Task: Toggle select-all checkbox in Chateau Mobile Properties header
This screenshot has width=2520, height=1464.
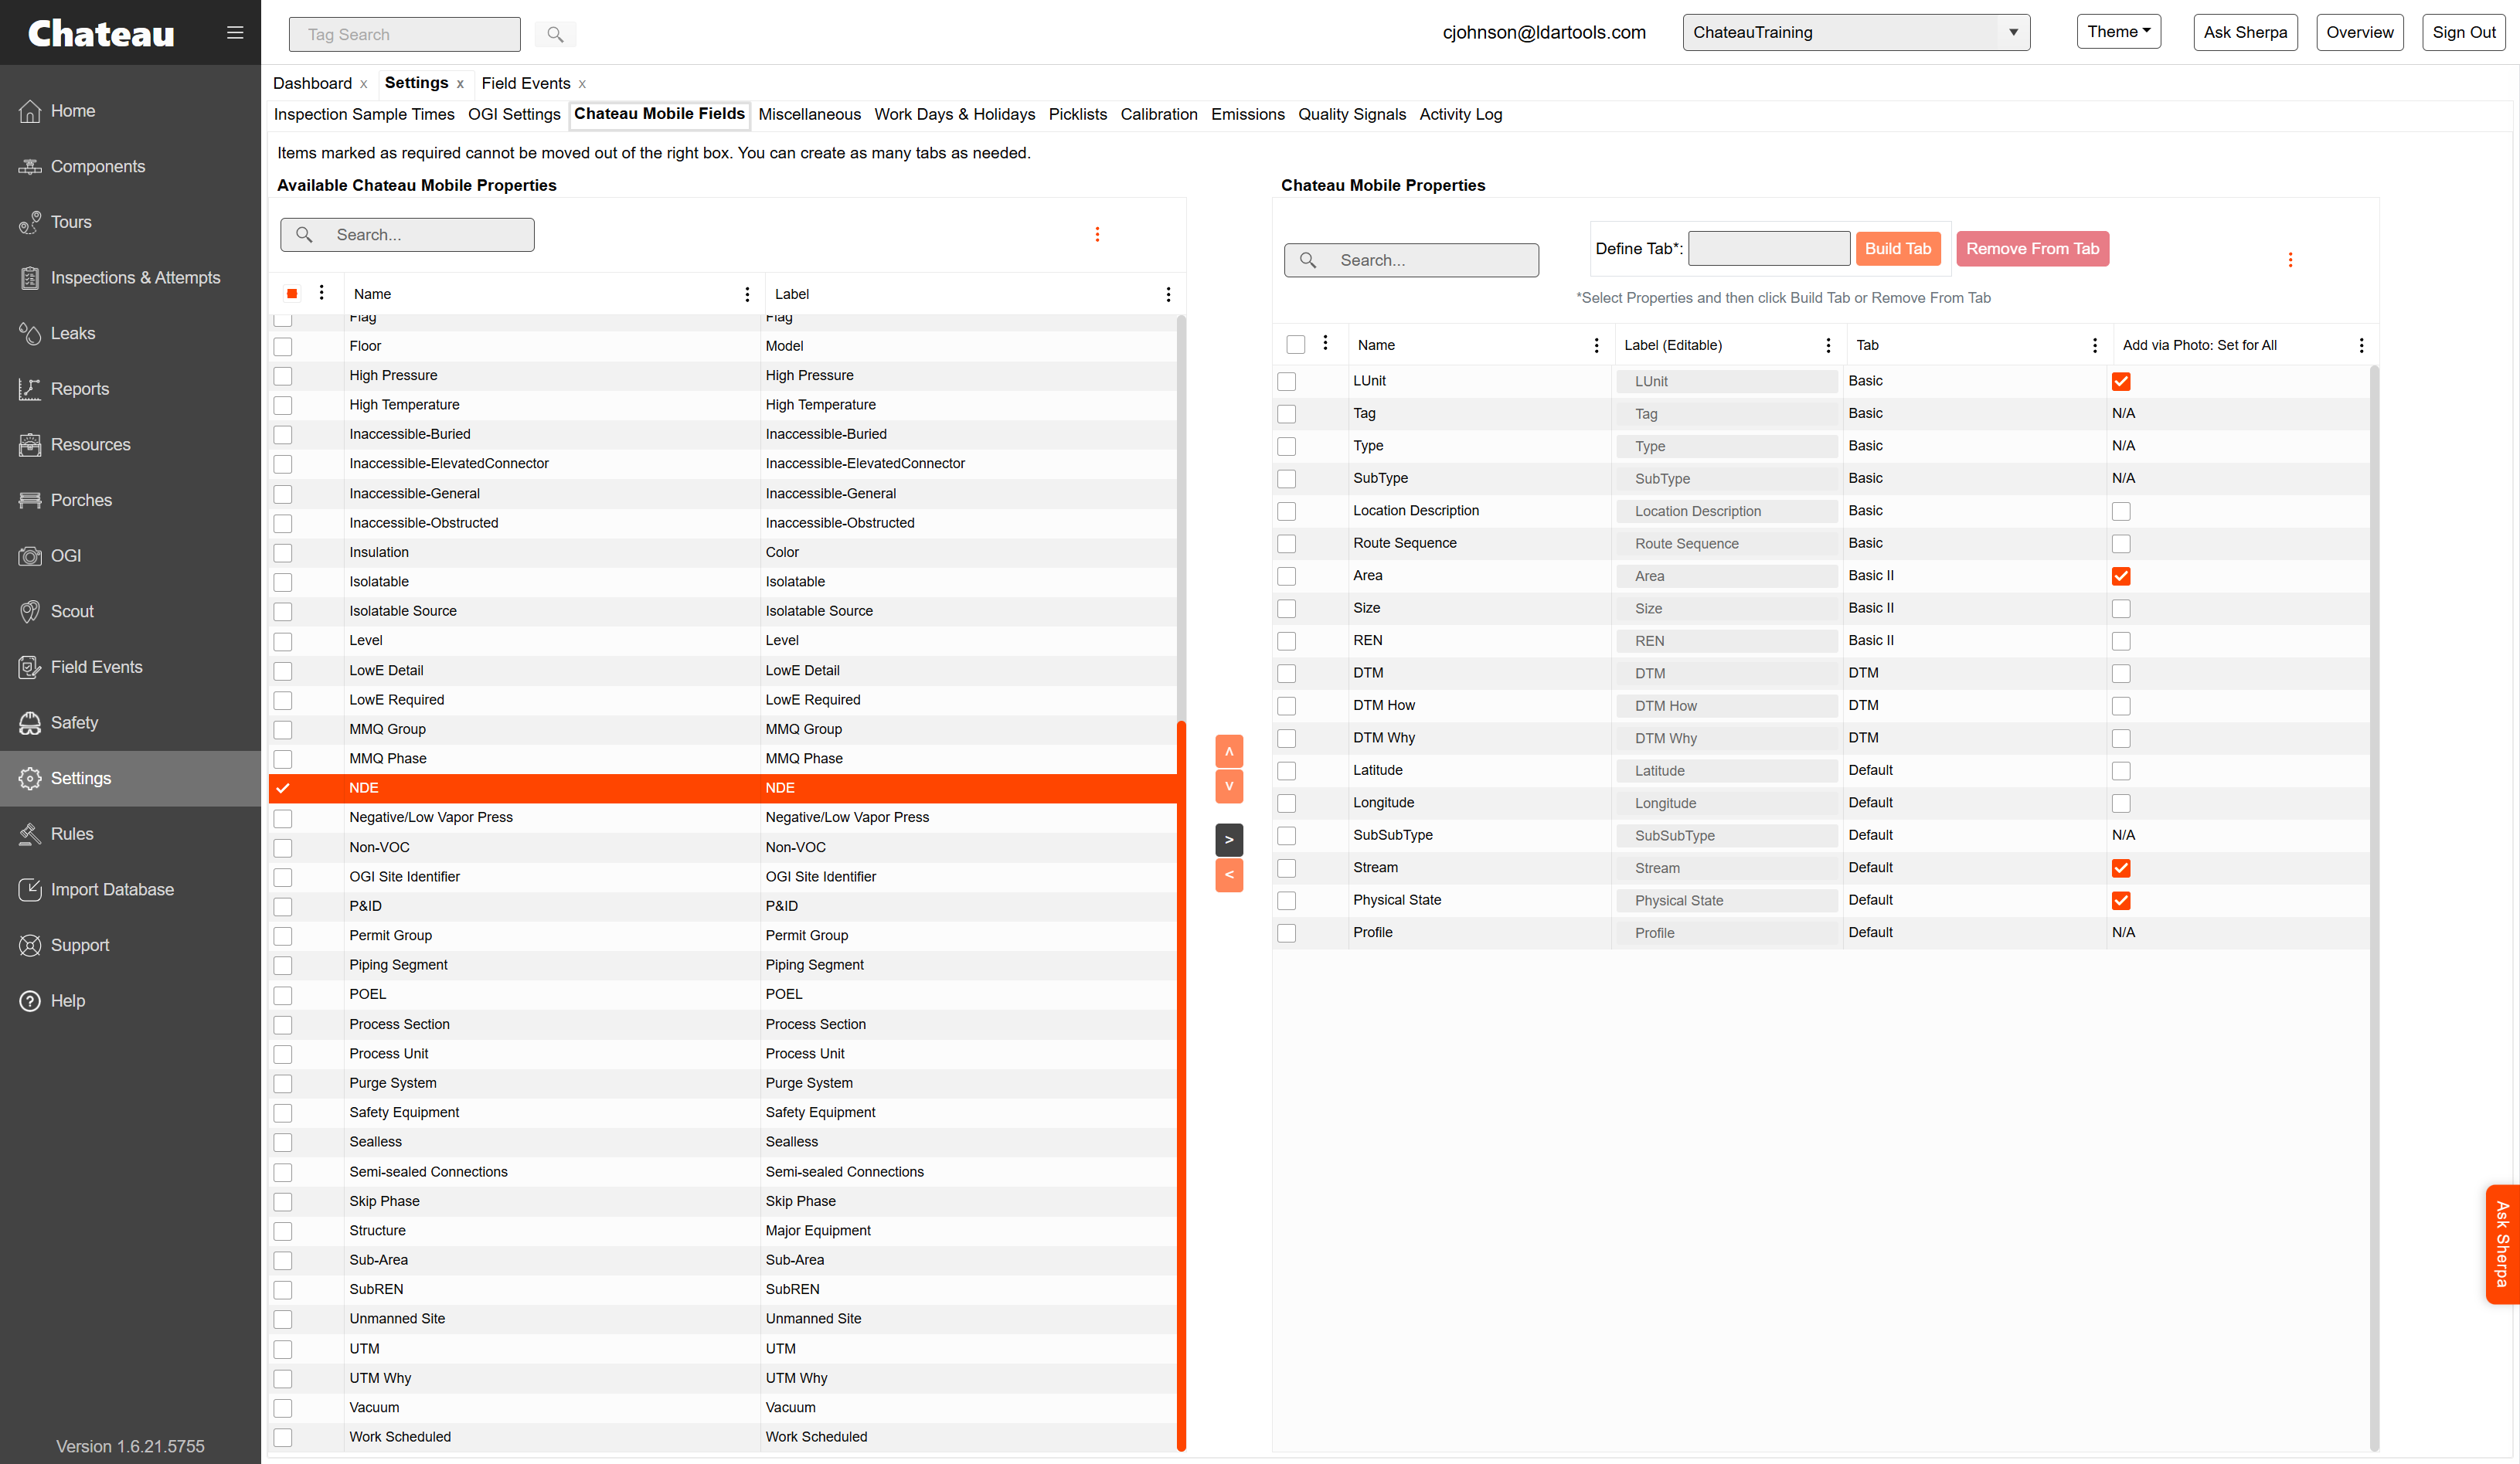Action: (1296, 345)
